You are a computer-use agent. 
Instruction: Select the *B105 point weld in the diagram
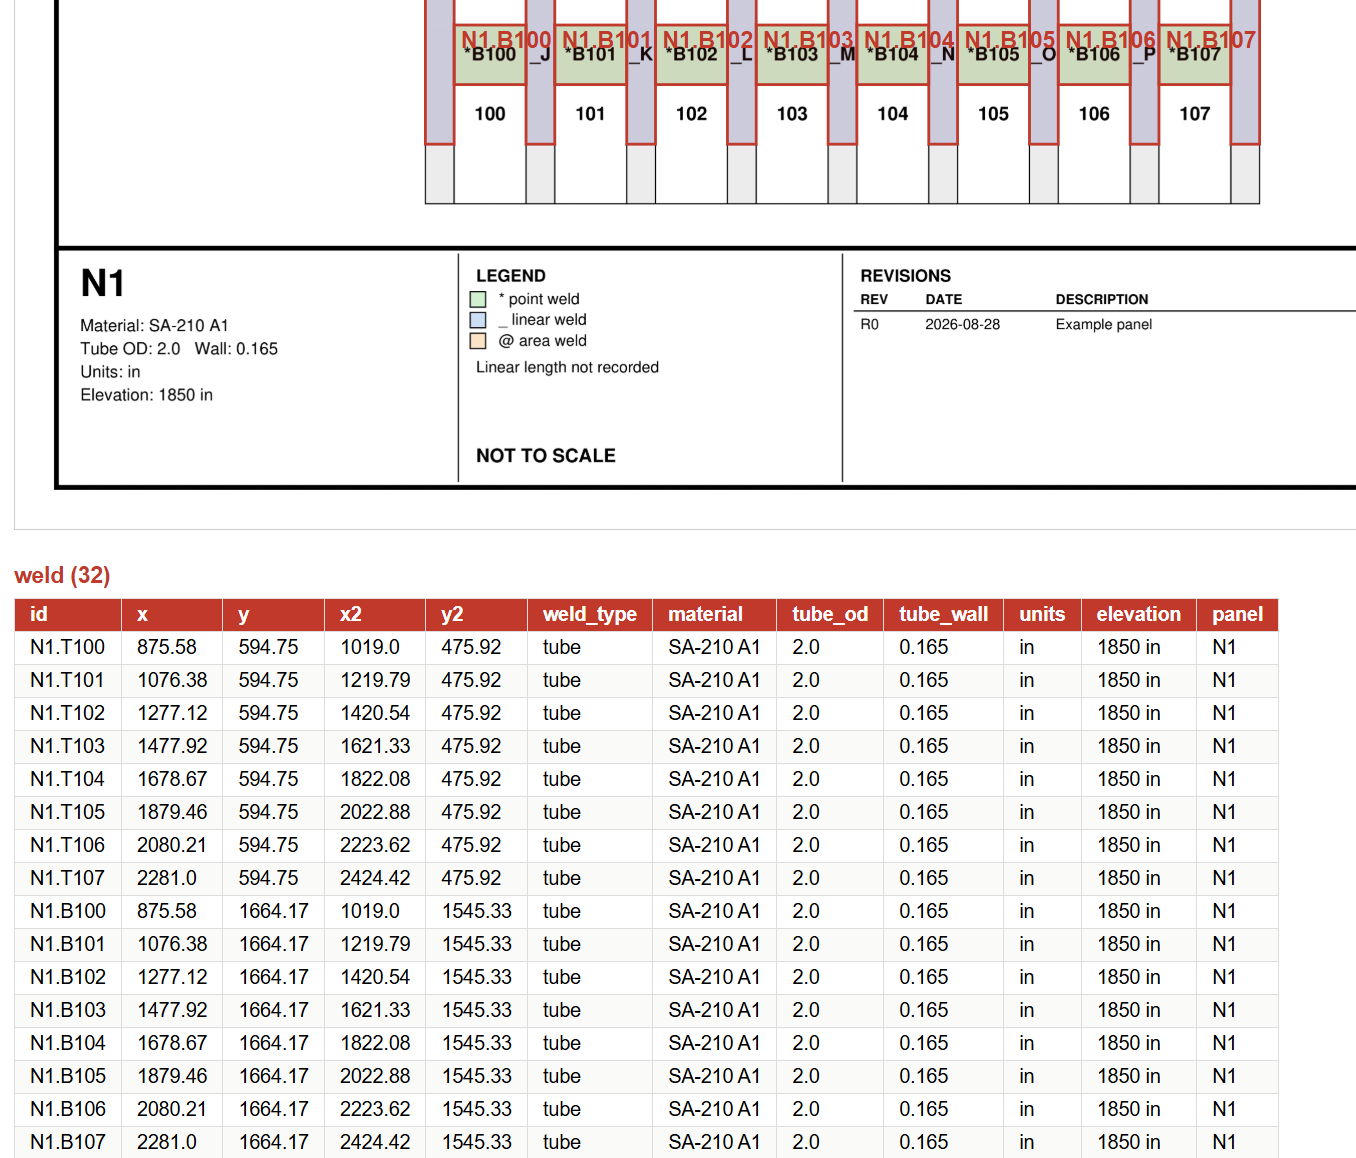point(993,55)
